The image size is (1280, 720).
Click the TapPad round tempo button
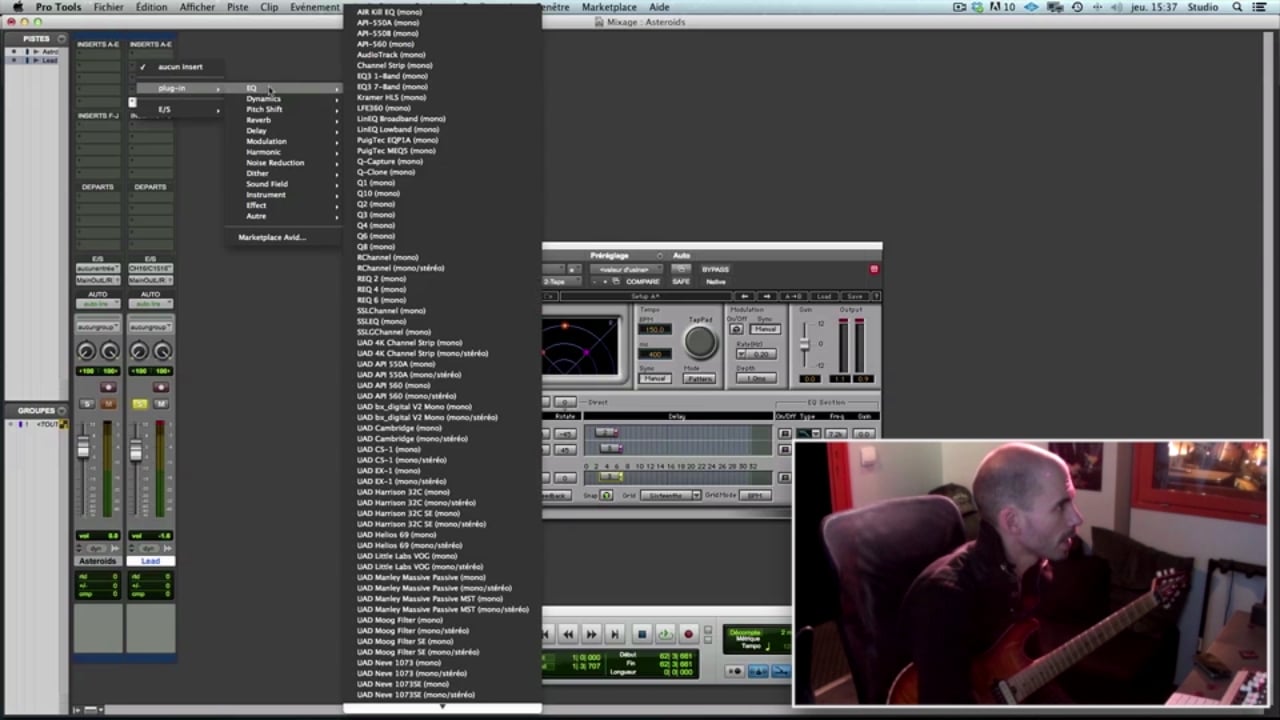click(x=700, y=342)
